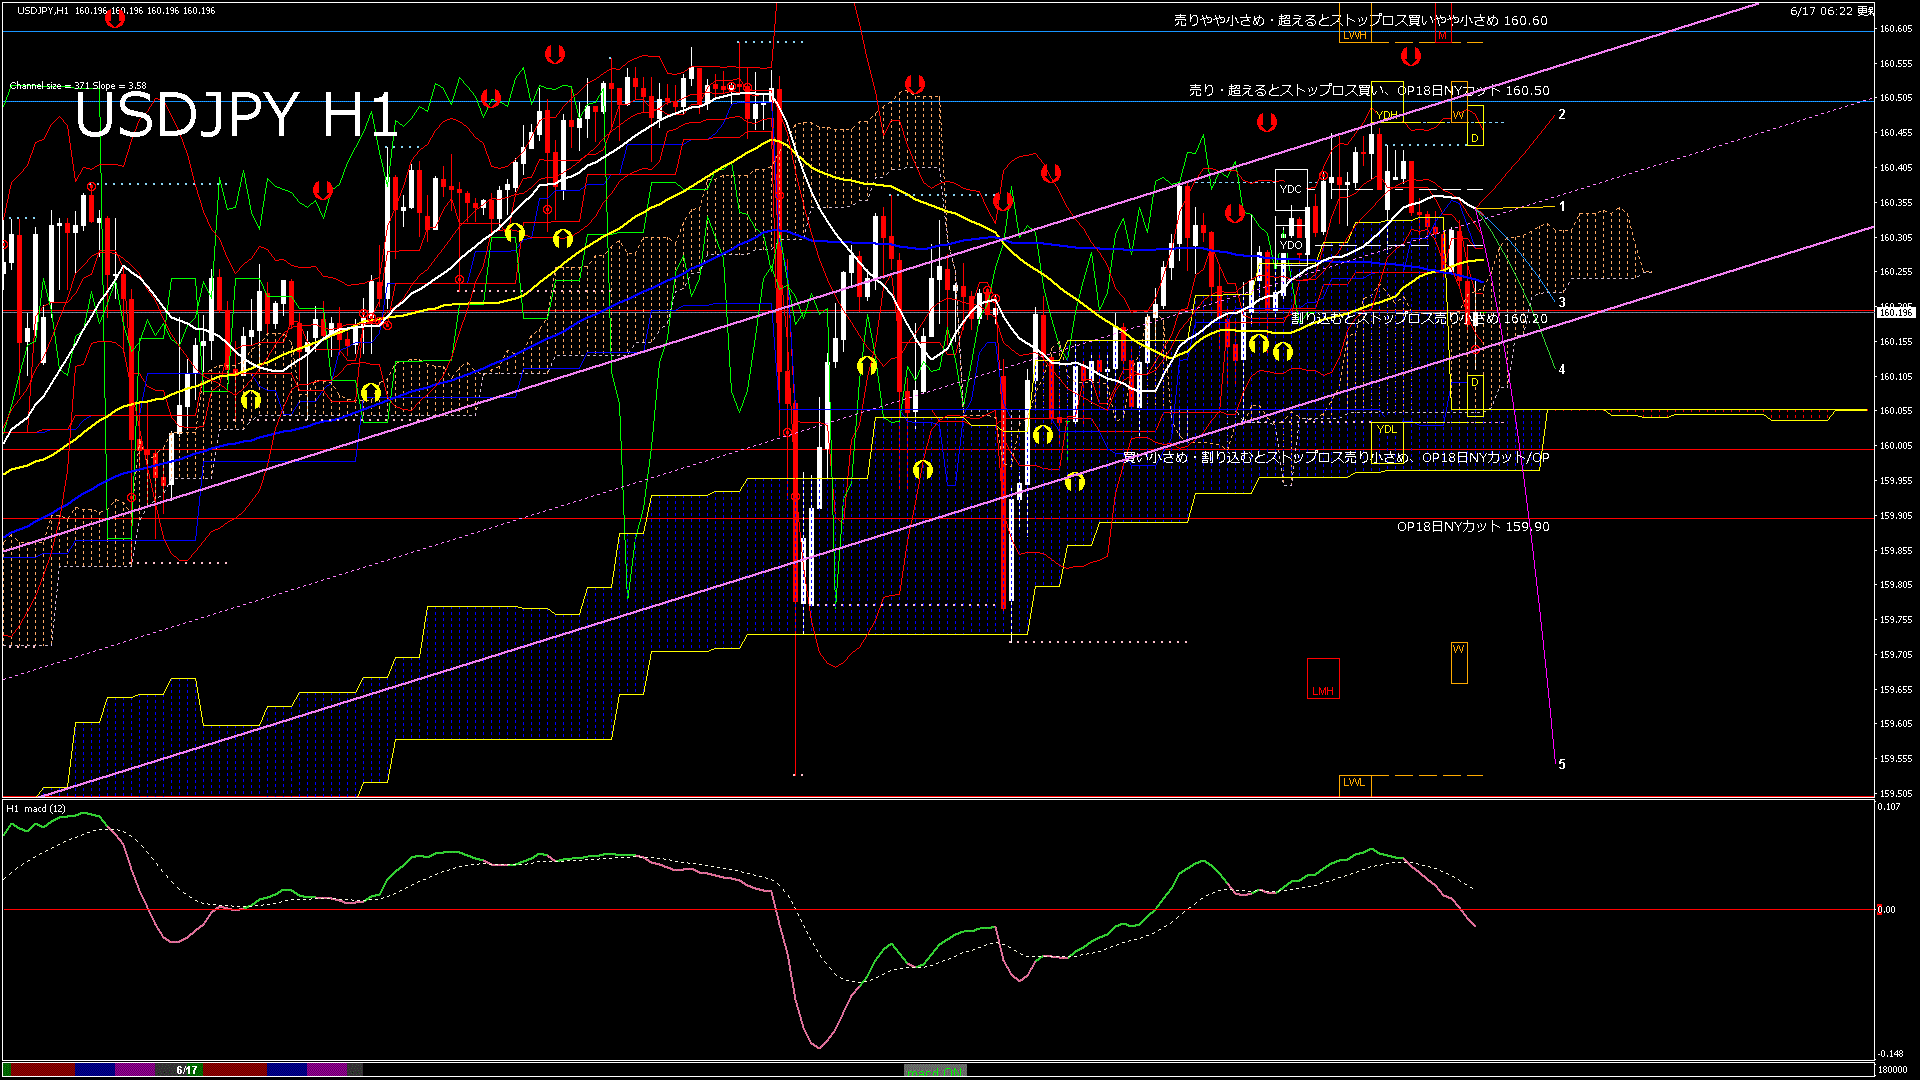Click the 160.505 price axis value

click(x=1896, y=98)
